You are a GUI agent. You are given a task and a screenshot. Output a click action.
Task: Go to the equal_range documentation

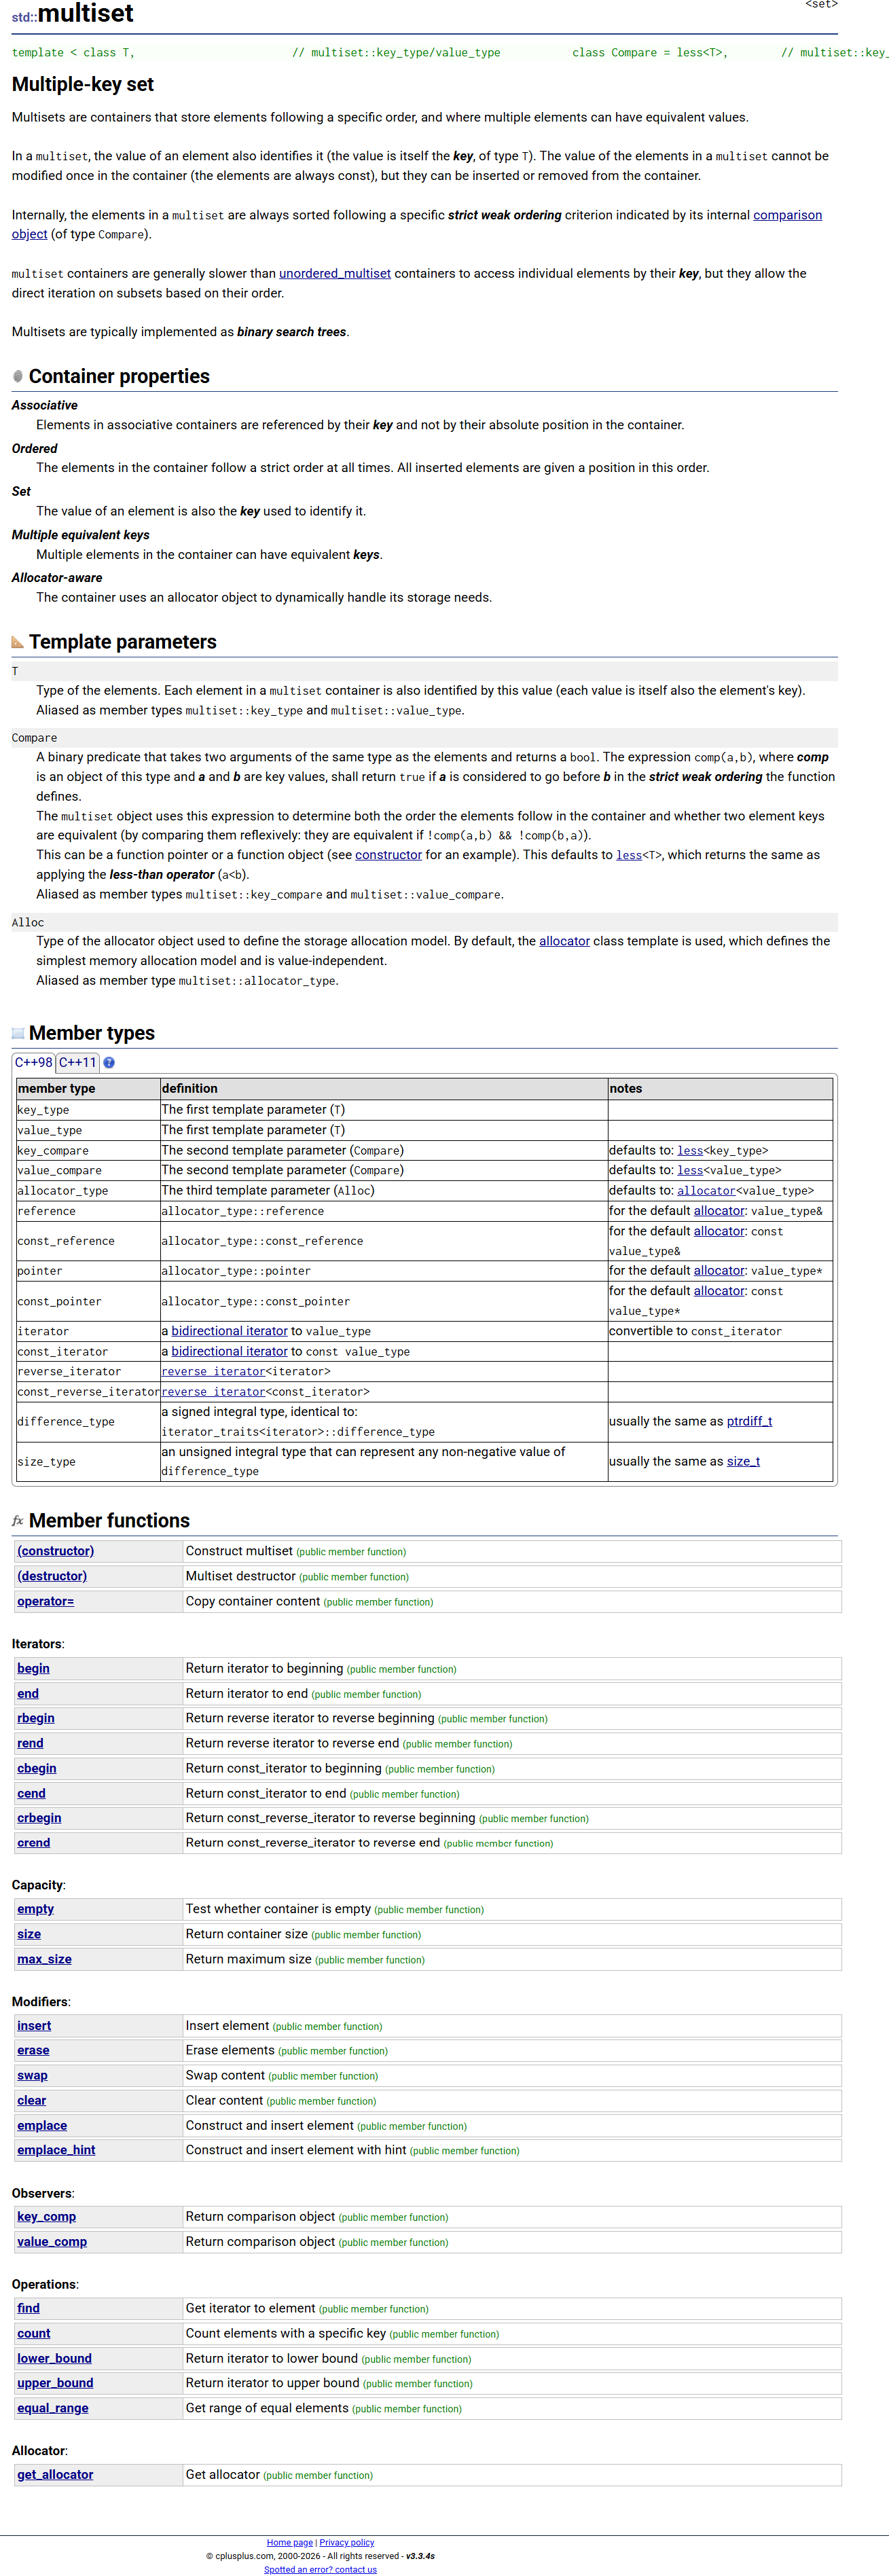pos(53,2408)
